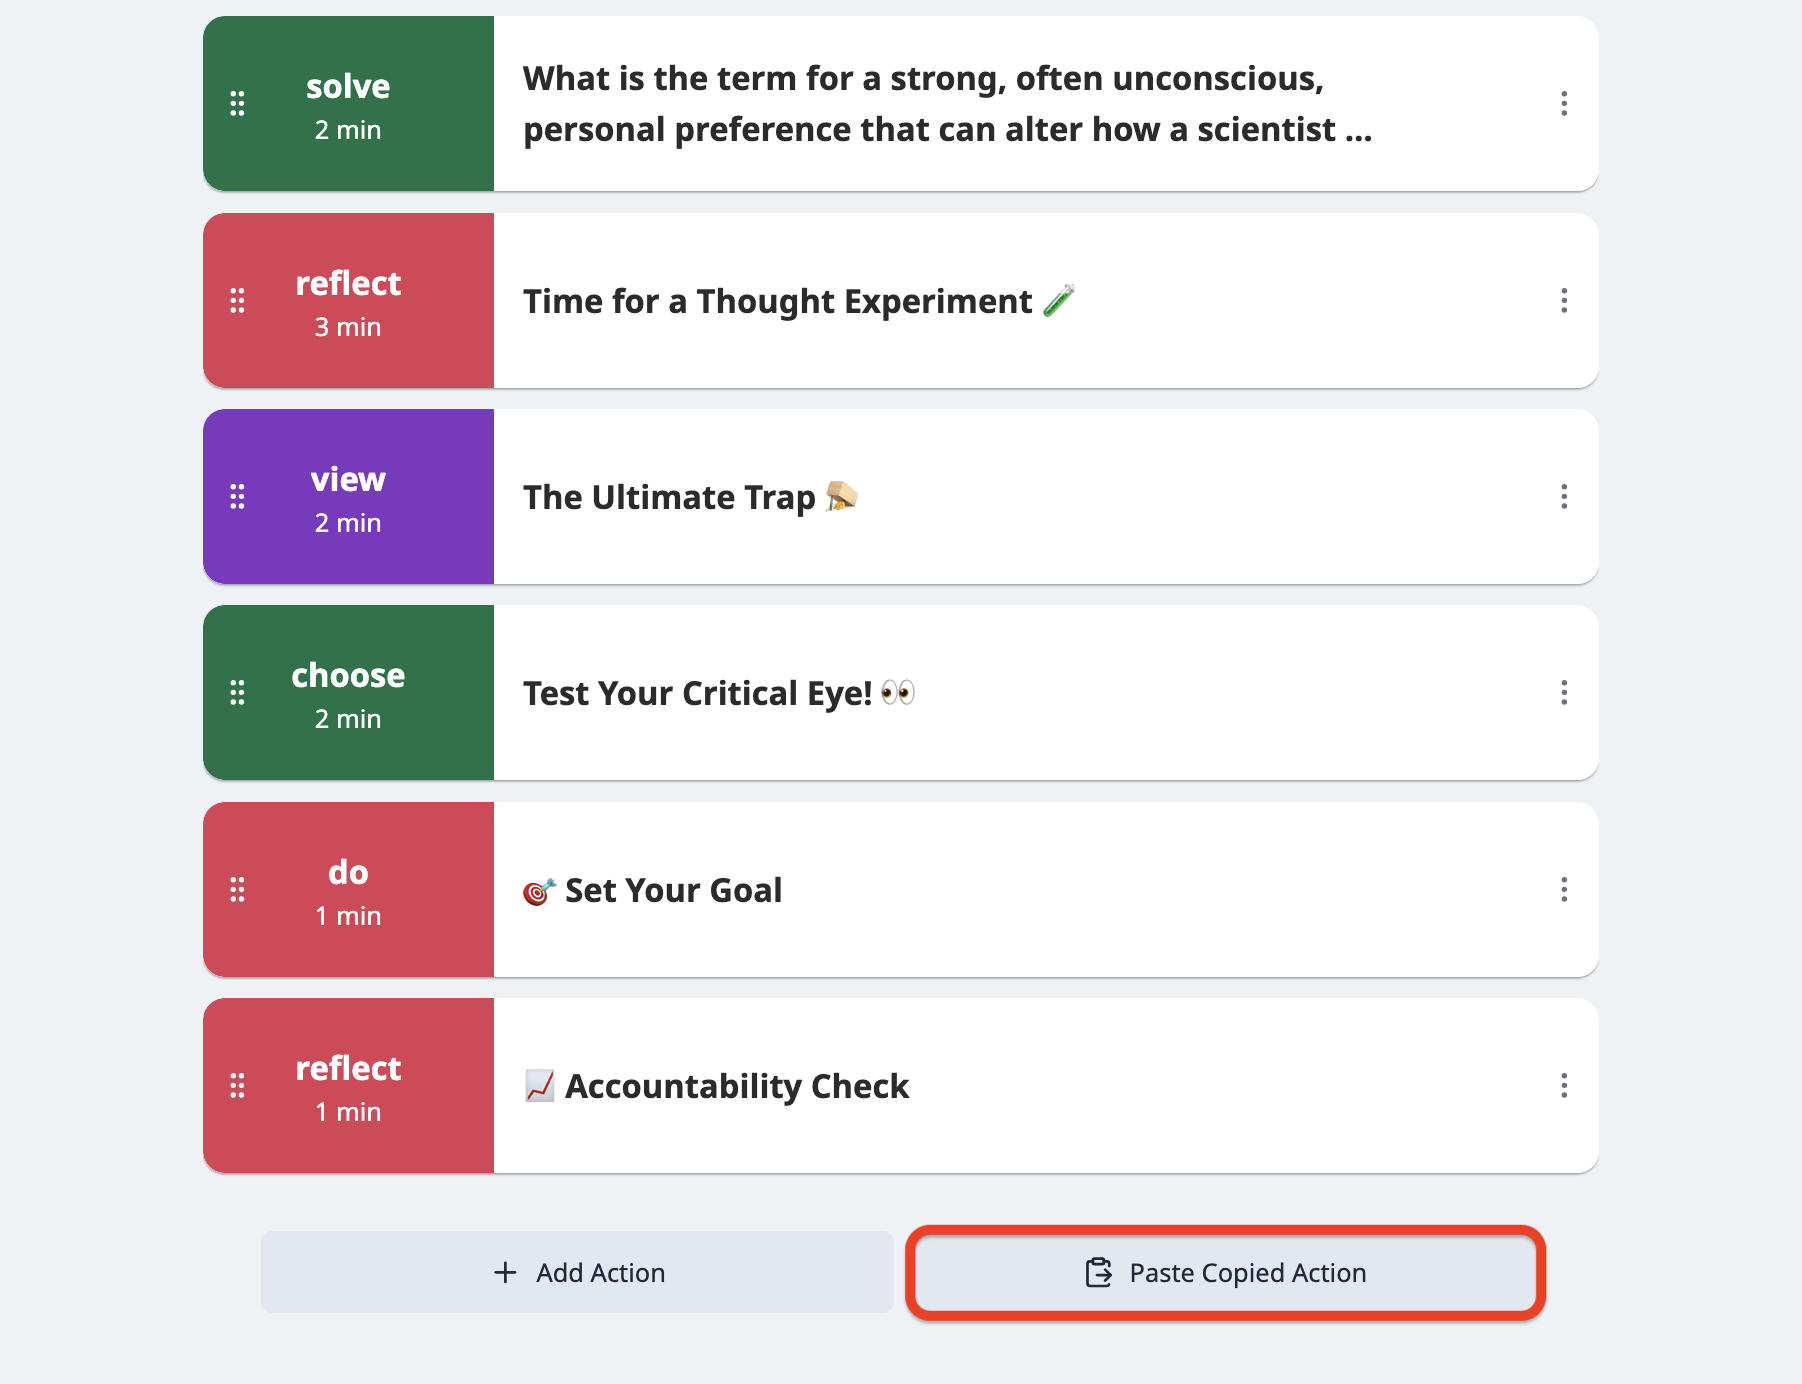Select the drag handle on the view card
Screen dimensions: 1802x1384
(237, 497)
